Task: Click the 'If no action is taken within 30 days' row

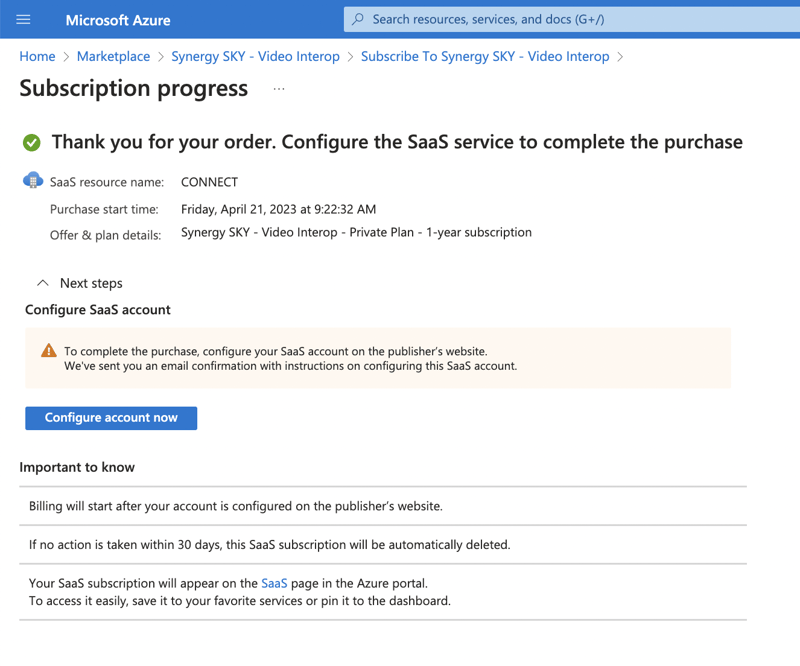Action: [x=383, y=545]
